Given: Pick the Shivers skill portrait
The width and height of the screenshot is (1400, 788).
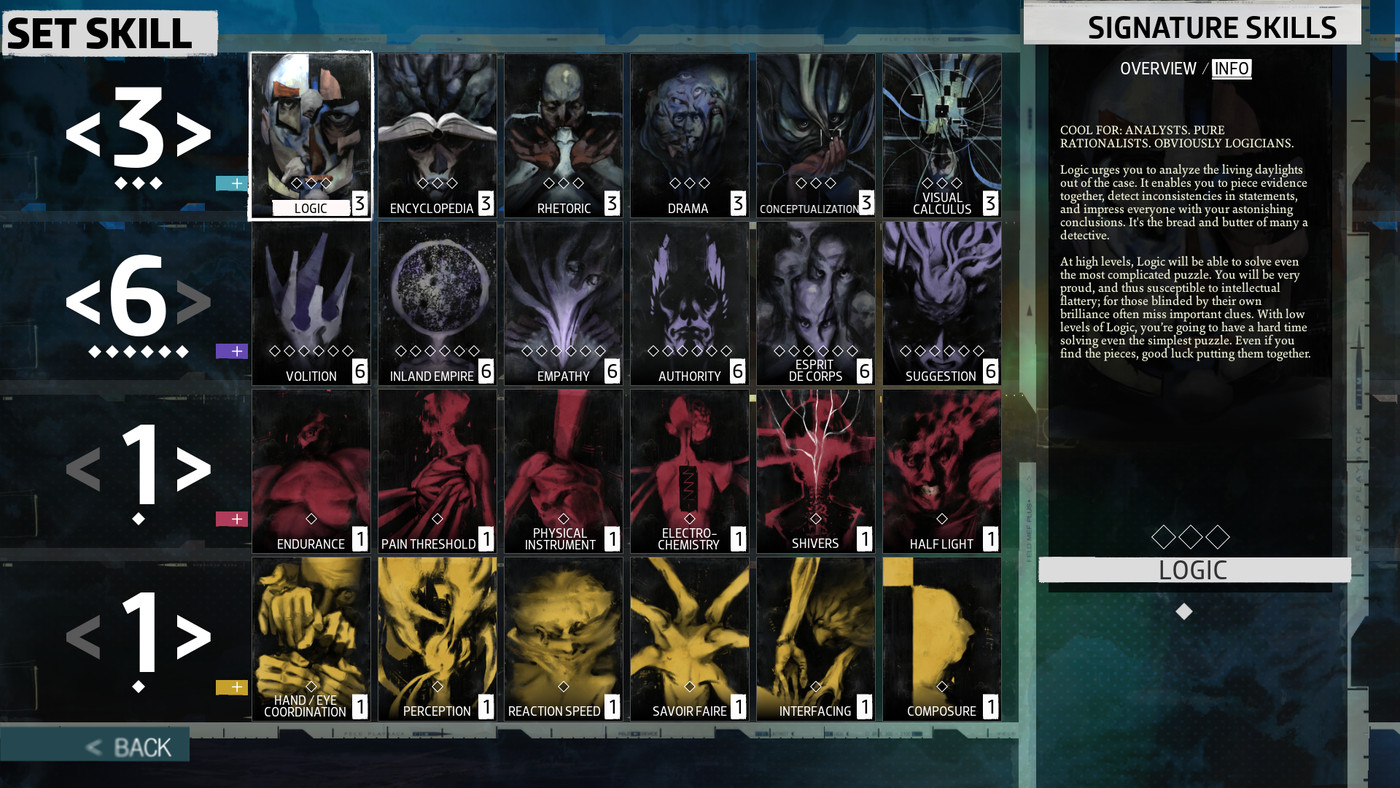Looking at the screenshot, I should (x=815, y=472).
